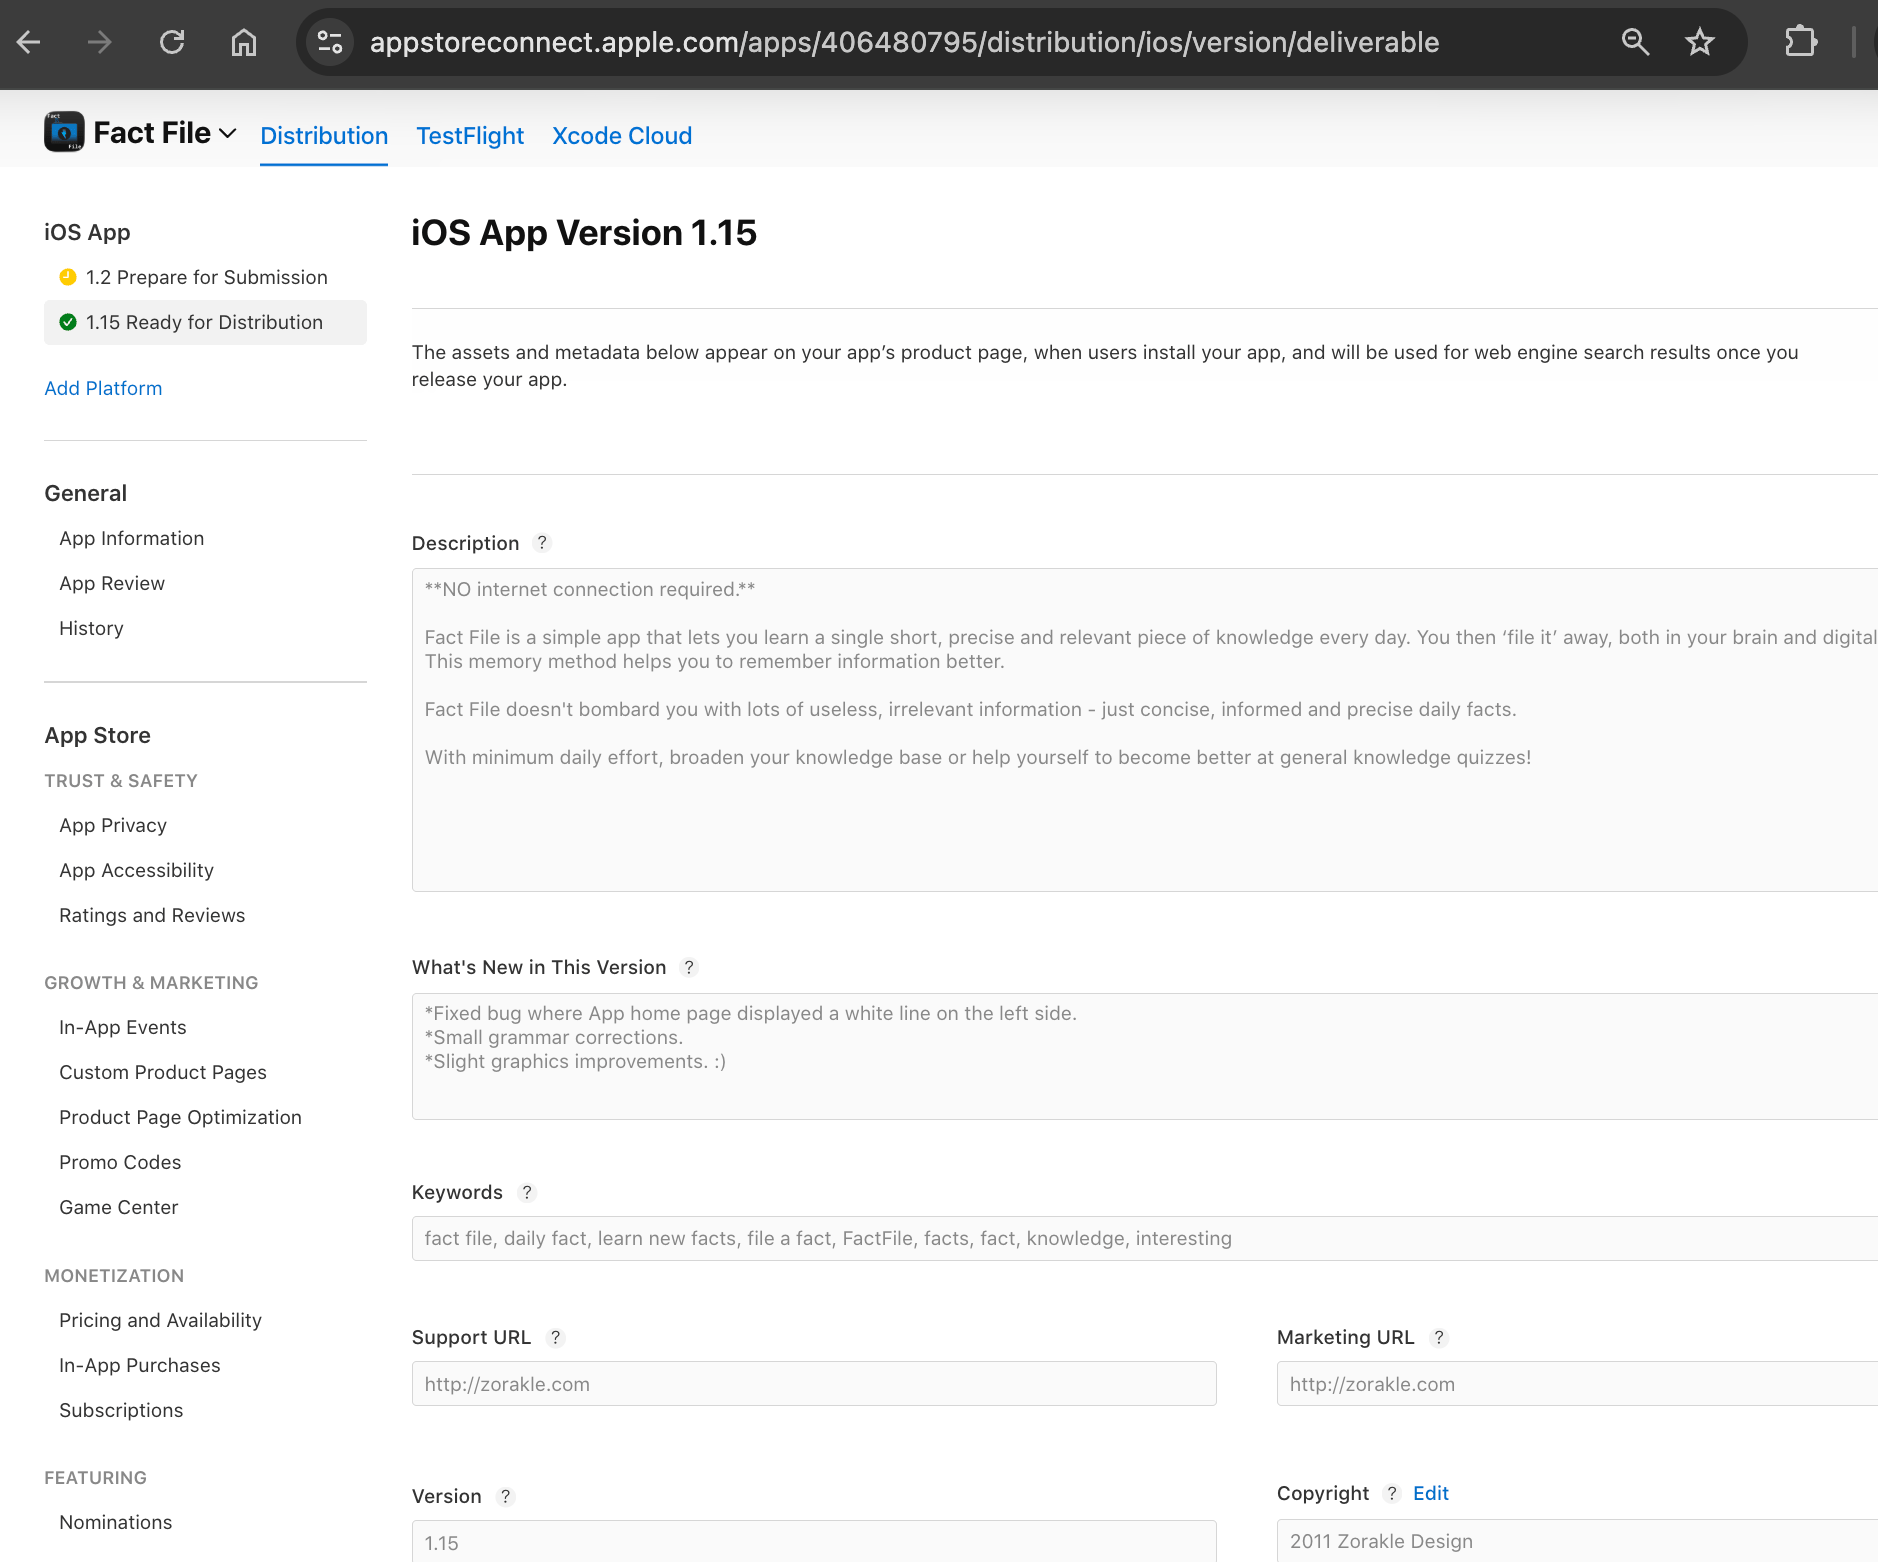The height and width of the screenshot is (1562, 1878).
Task: Open the Description help icon
Action: (x=542, y=543)
